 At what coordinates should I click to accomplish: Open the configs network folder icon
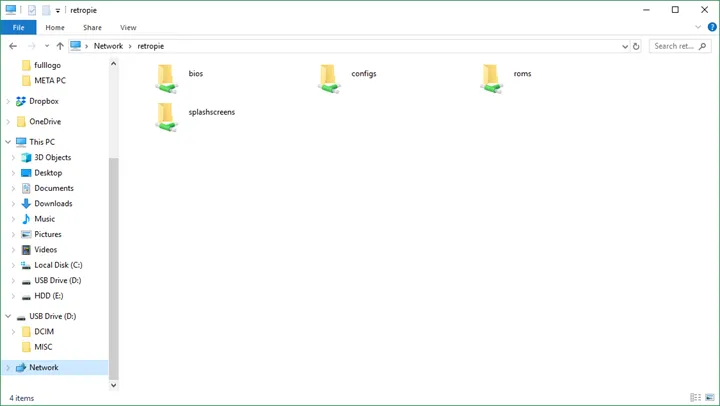(x=329, y=79)
